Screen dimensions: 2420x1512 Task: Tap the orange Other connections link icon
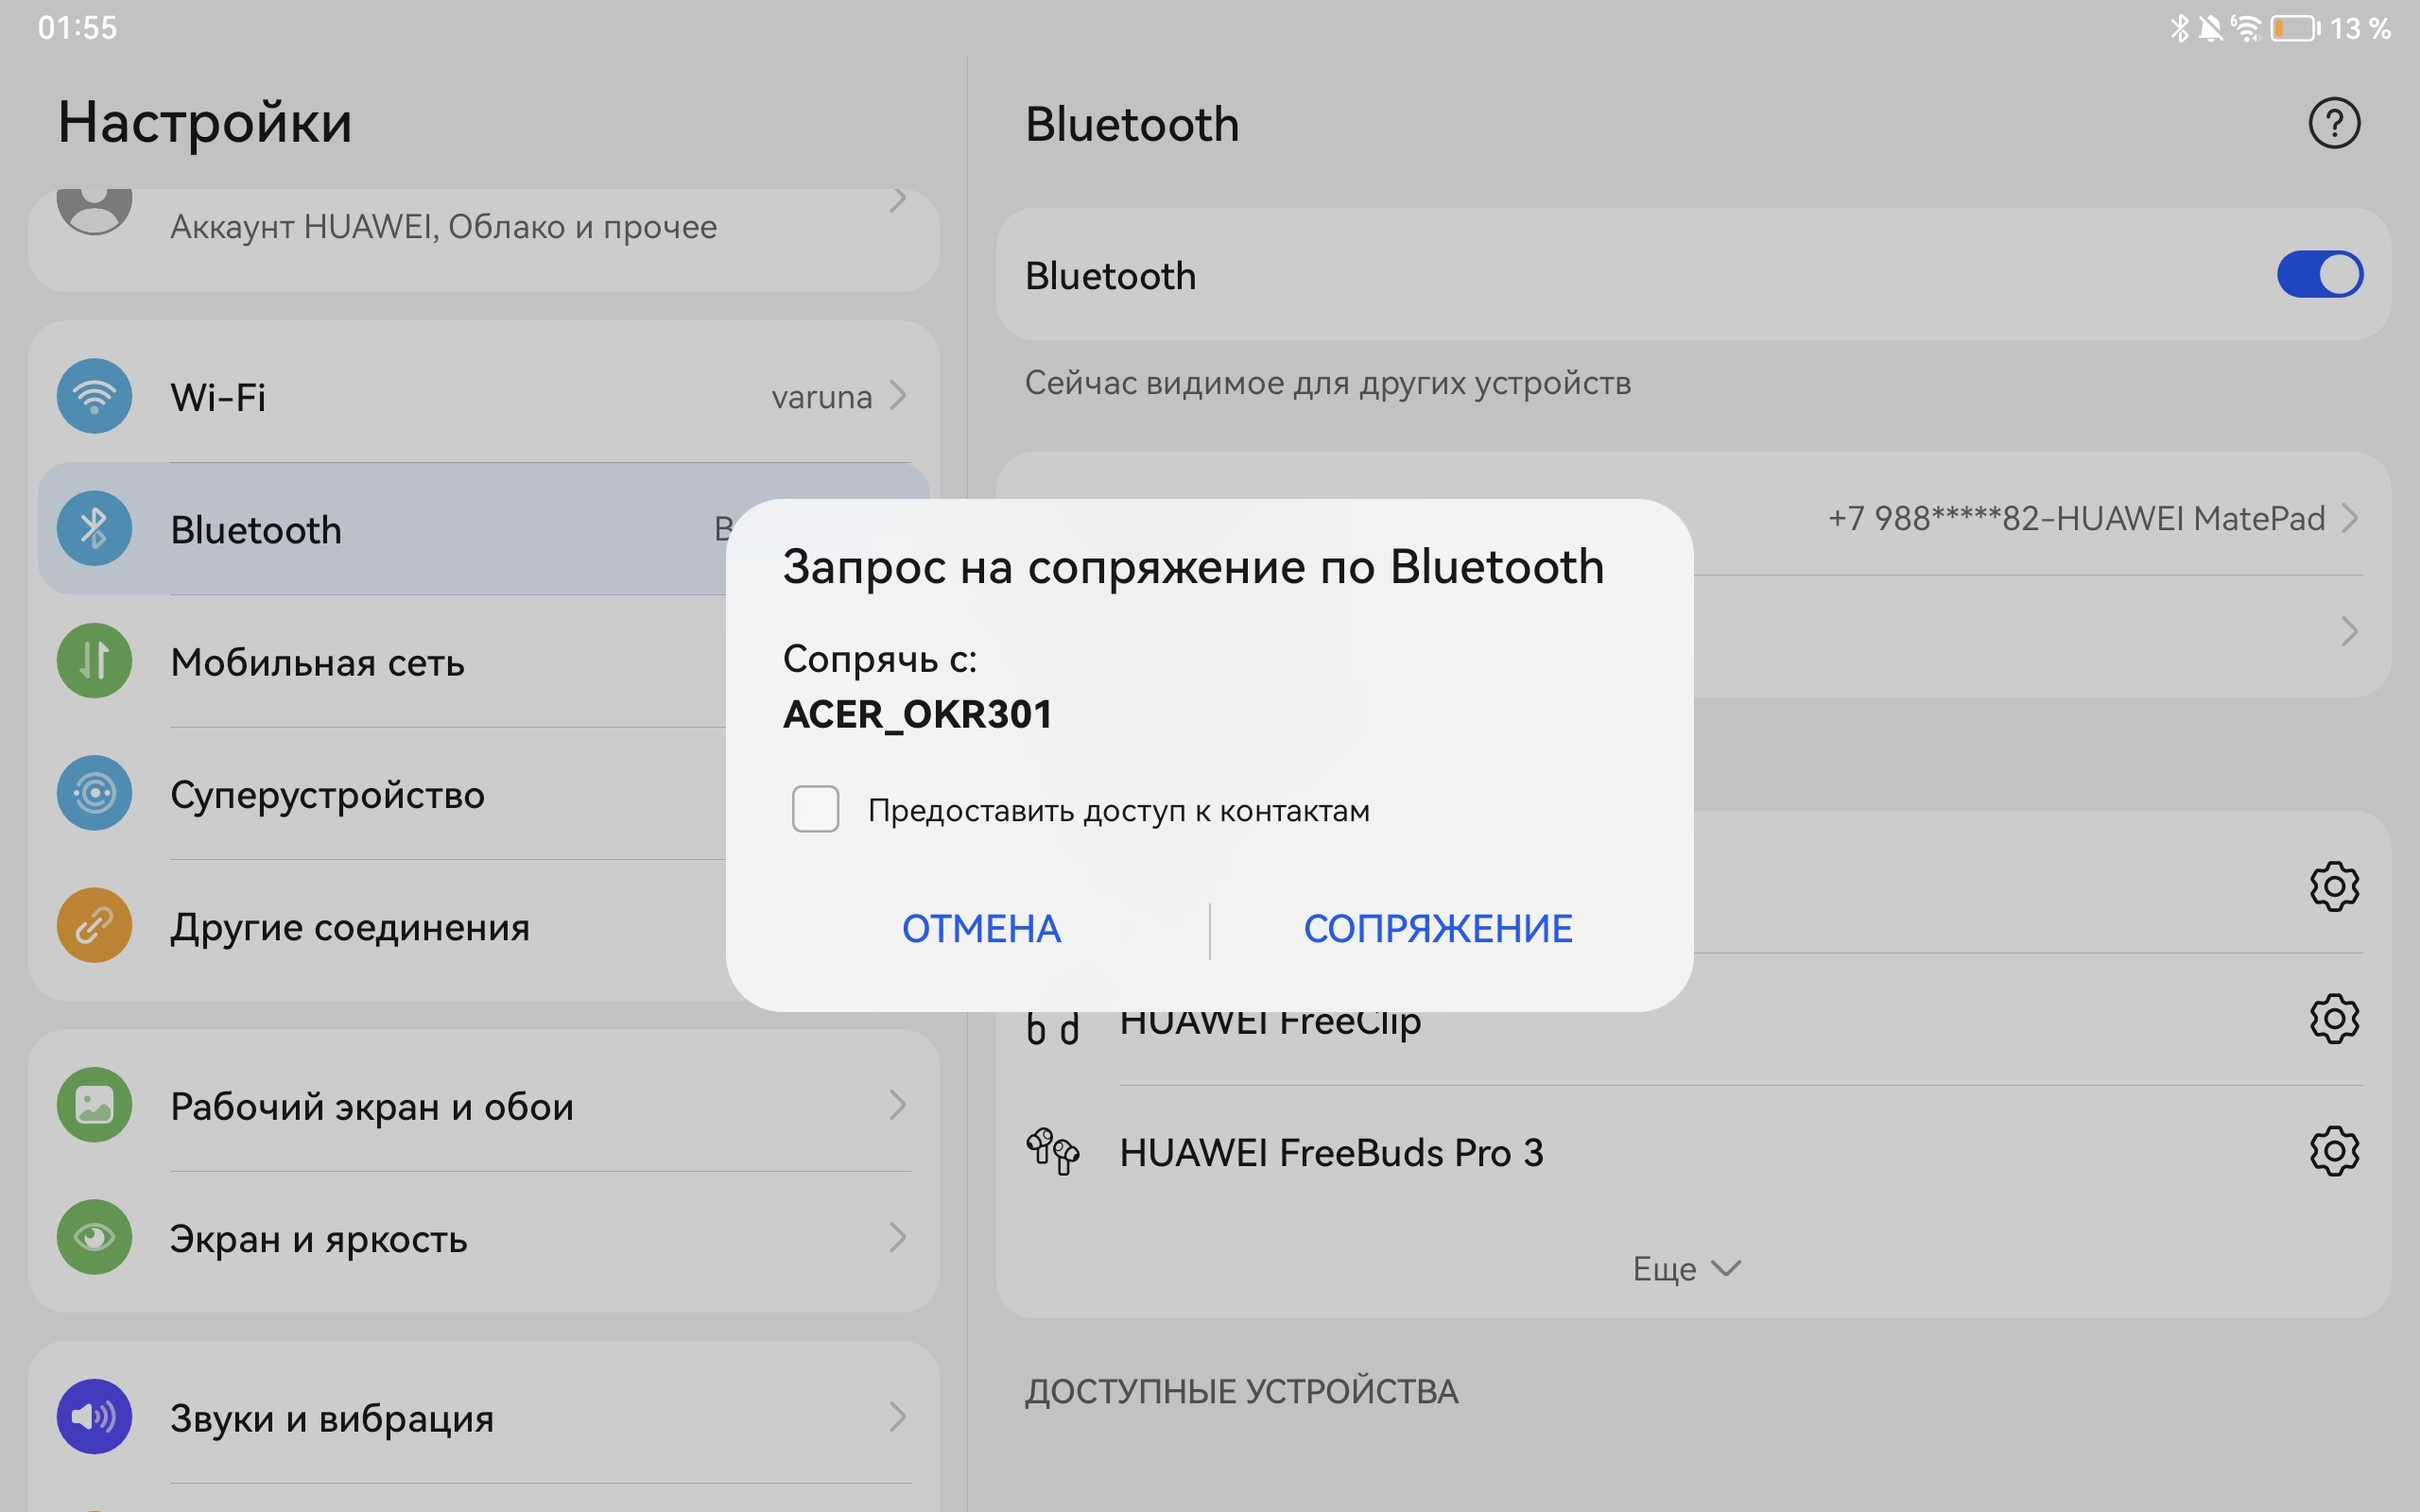tap(94, 925)
